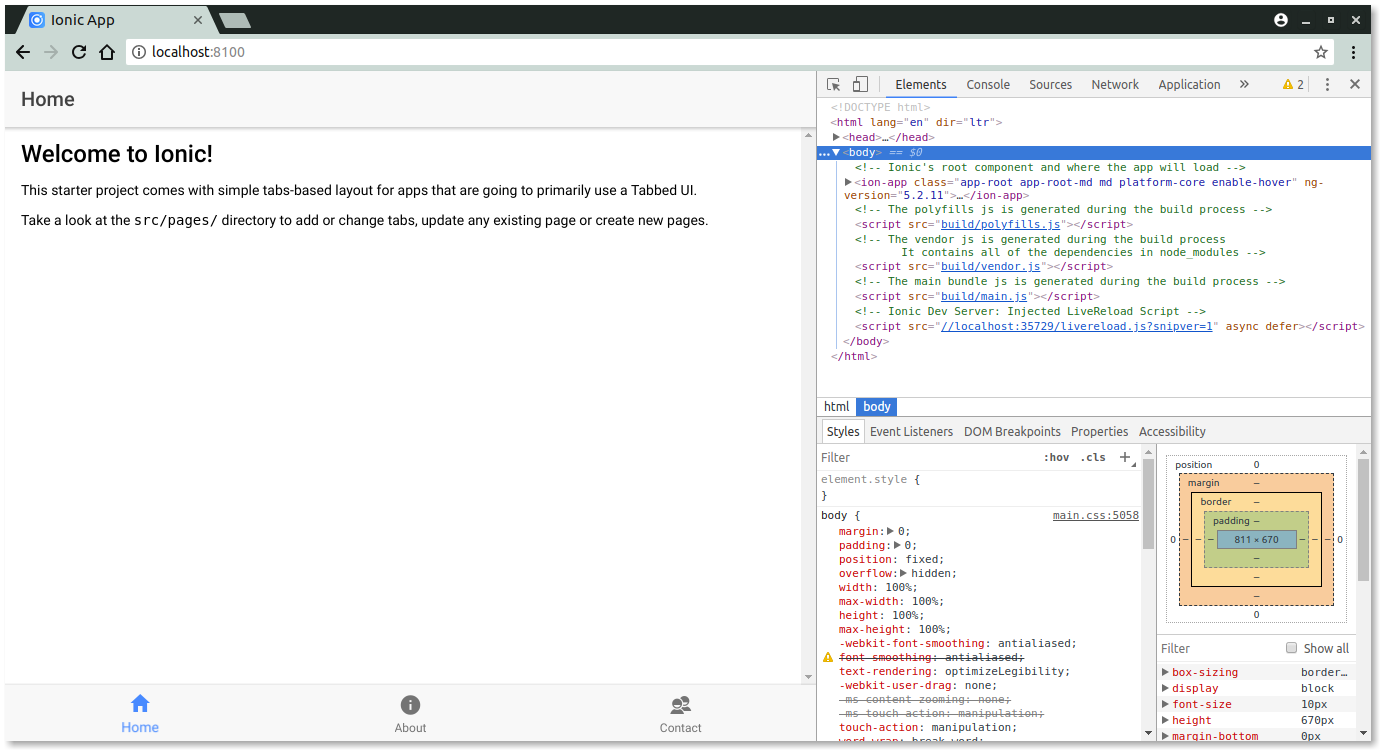Click the Home tab icon in app footer

click(x=140, y=704)
